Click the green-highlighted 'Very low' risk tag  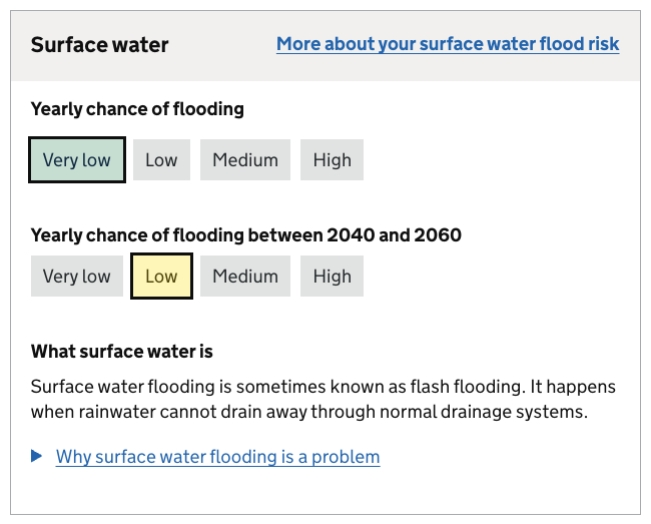(77, 160)
